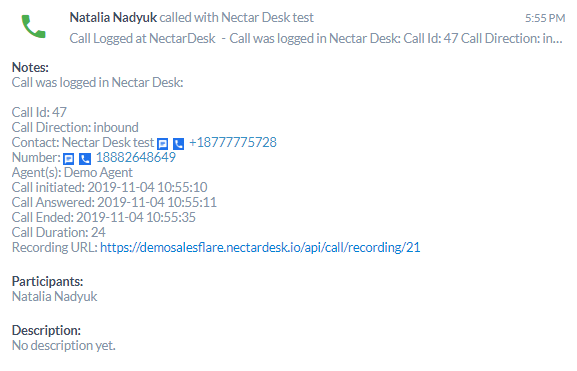The image size is (577, 371).
Task: Click the No description yet text
Action: click(64, 346)
